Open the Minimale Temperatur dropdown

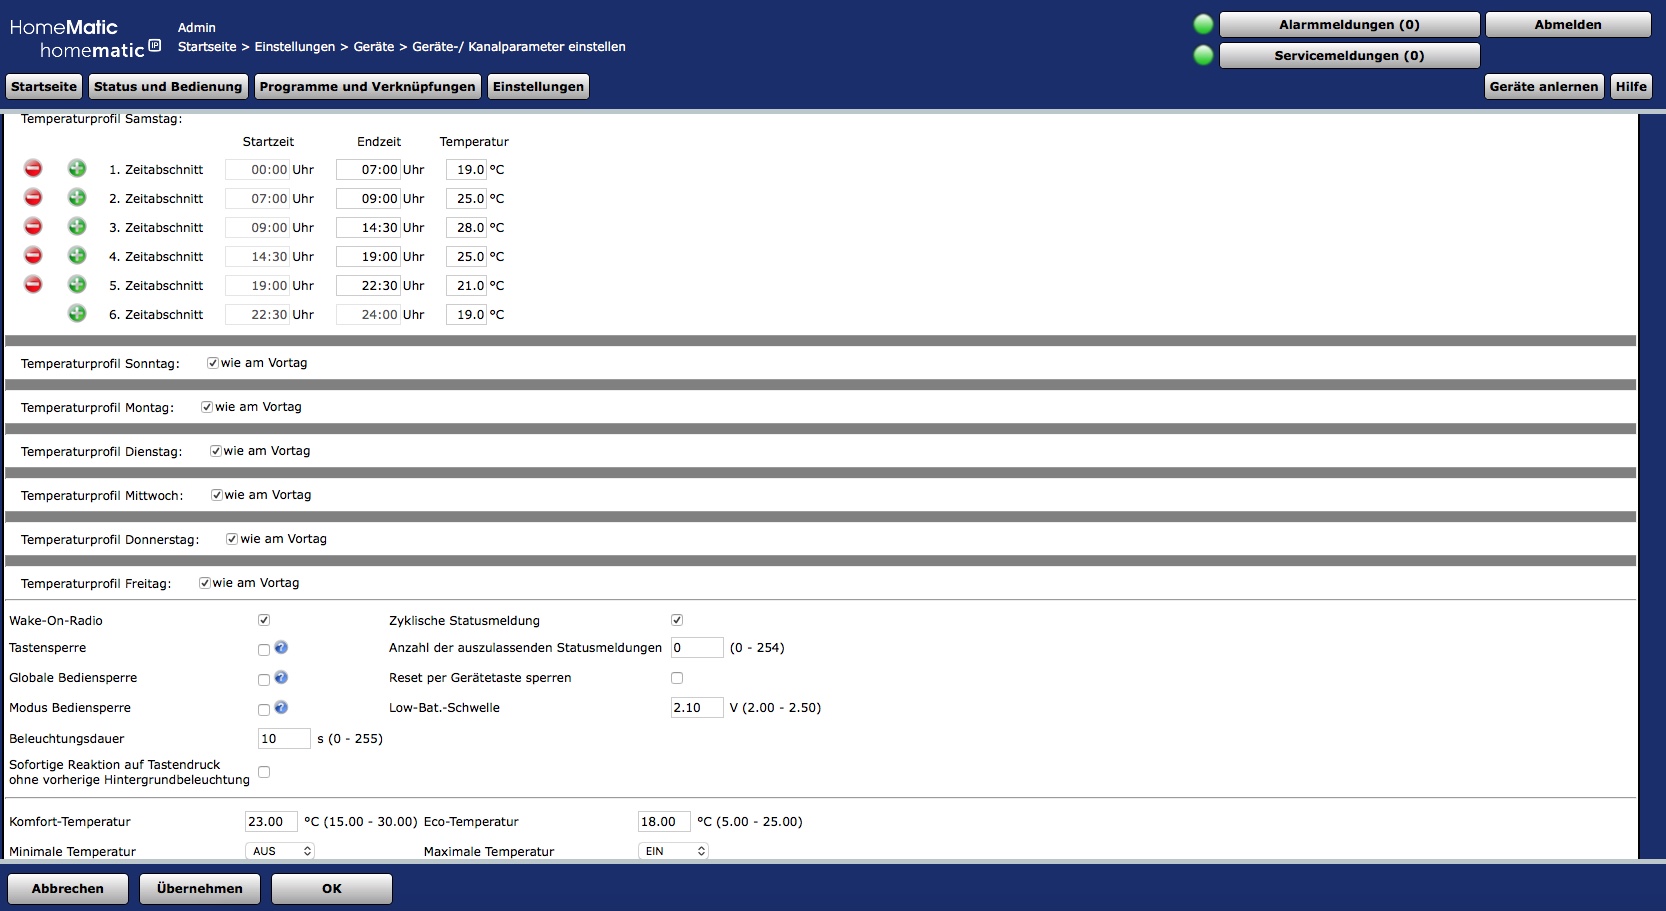click(x=280, y=851)
